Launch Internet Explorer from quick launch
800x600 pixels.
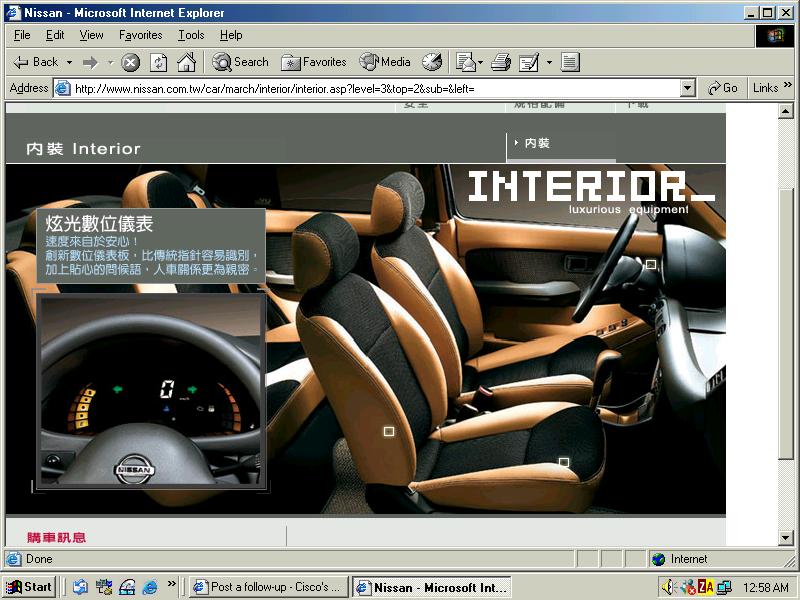point(150,587)
